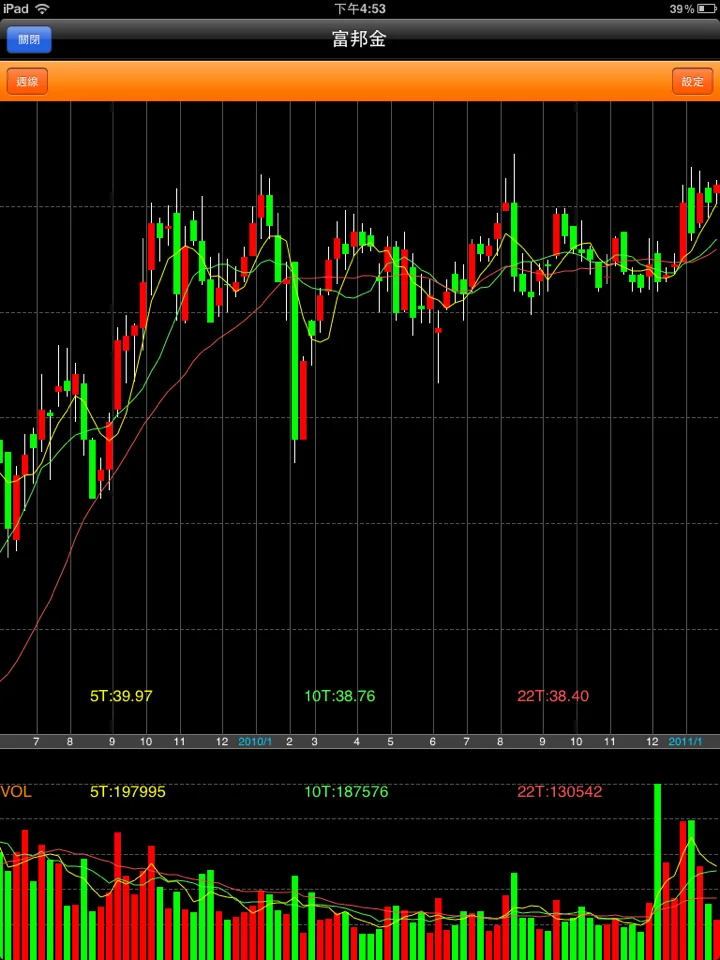Tap the 關閉 close button
Image resolution: width=720 pixels, height=960 pixels.
29,40
